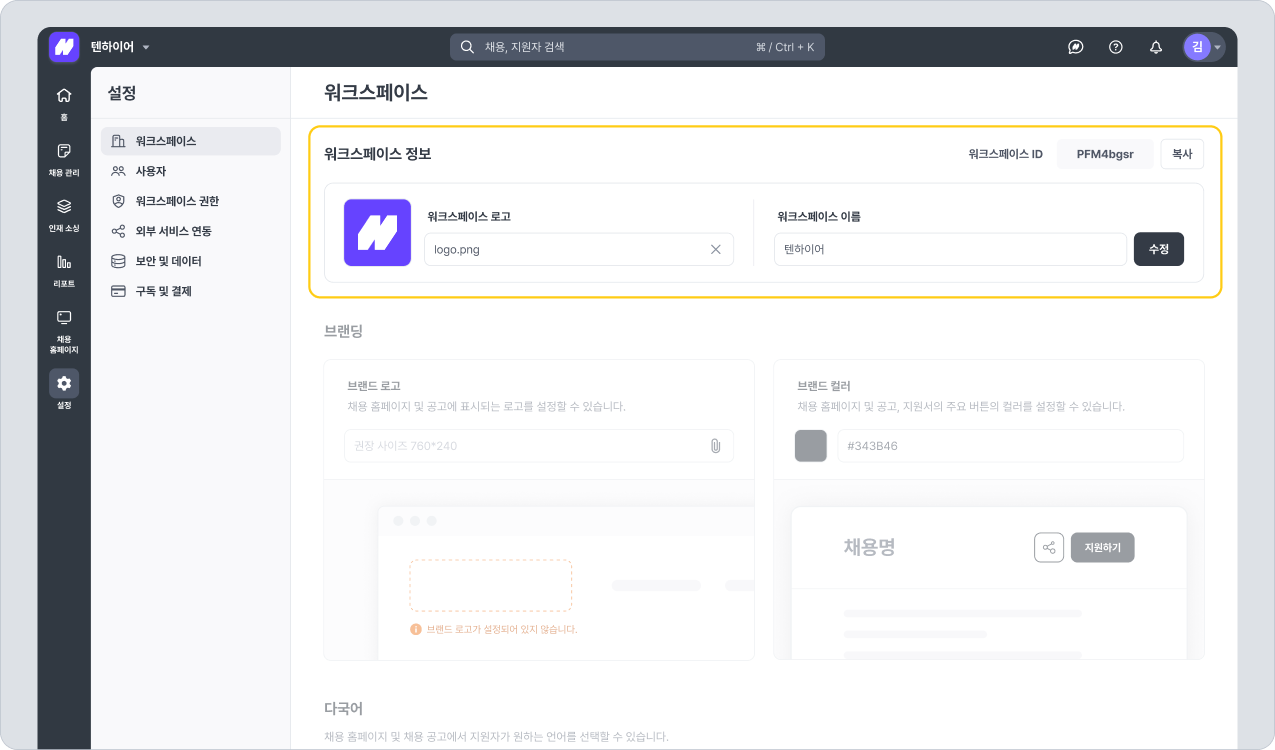Expand the profile menu arrow
This screenshot has height=750, width=1275.
pos(1218,48)
